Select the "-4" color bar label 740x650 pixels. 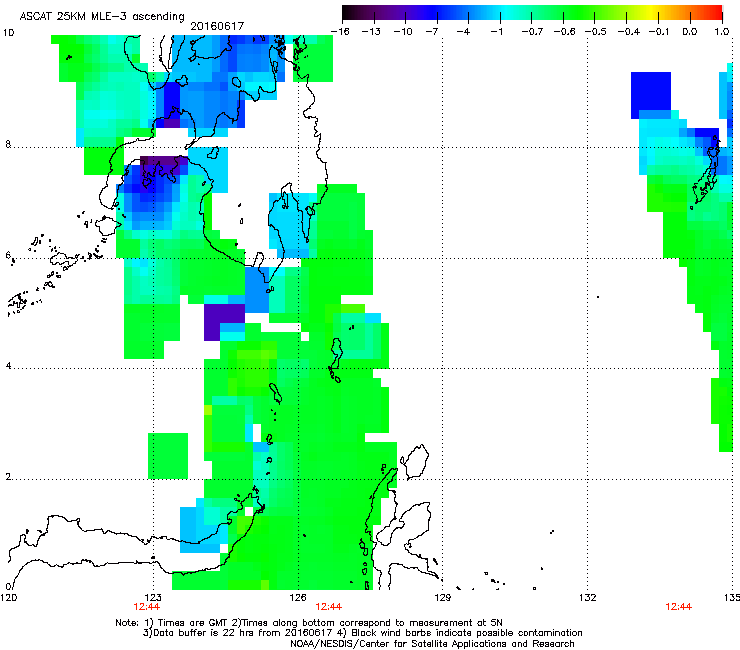(464, 32)
